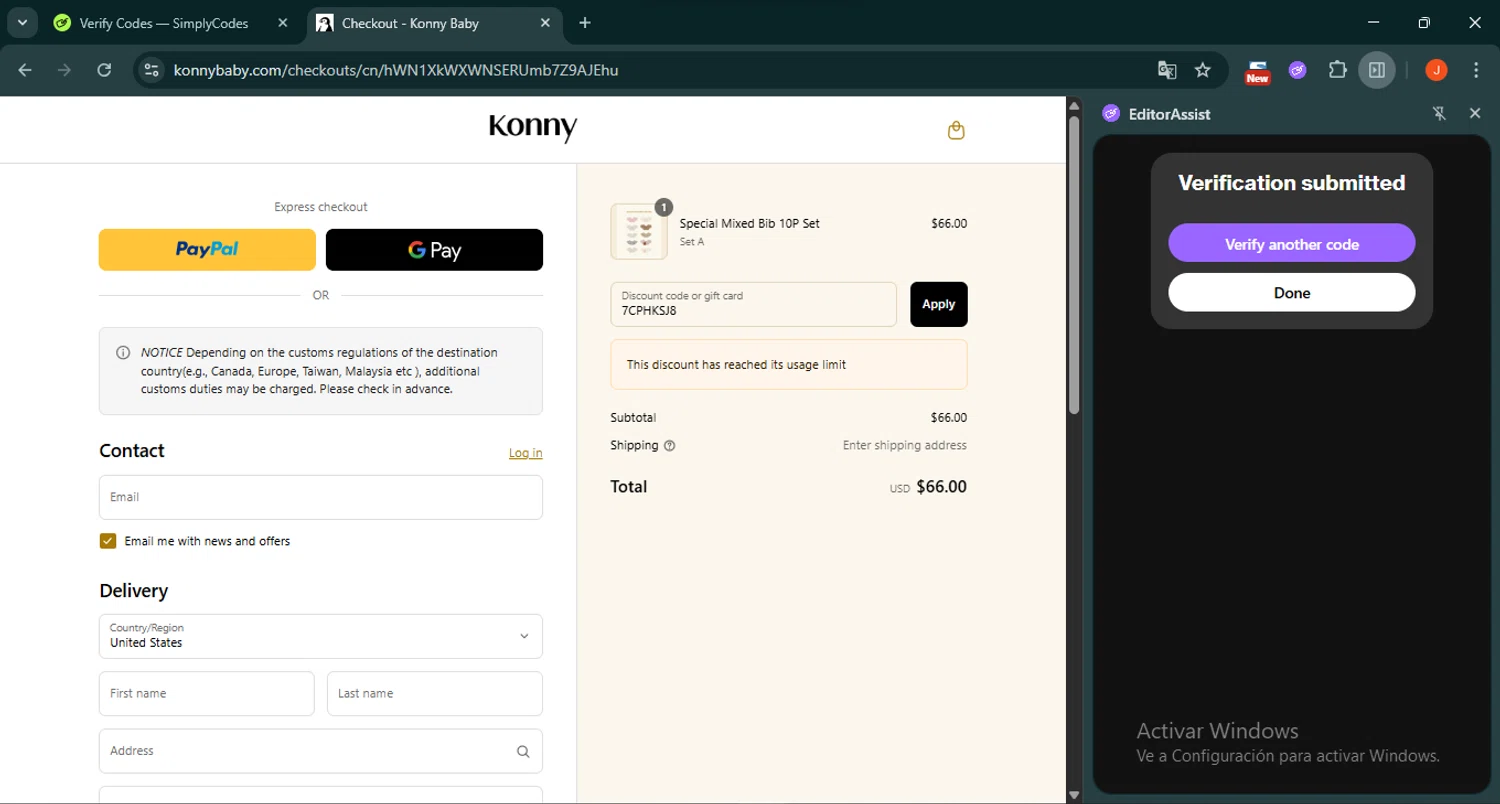Open Chrome three-dot menu
The width and height of the screenshot is (1500, 804).
[1476, 70]
